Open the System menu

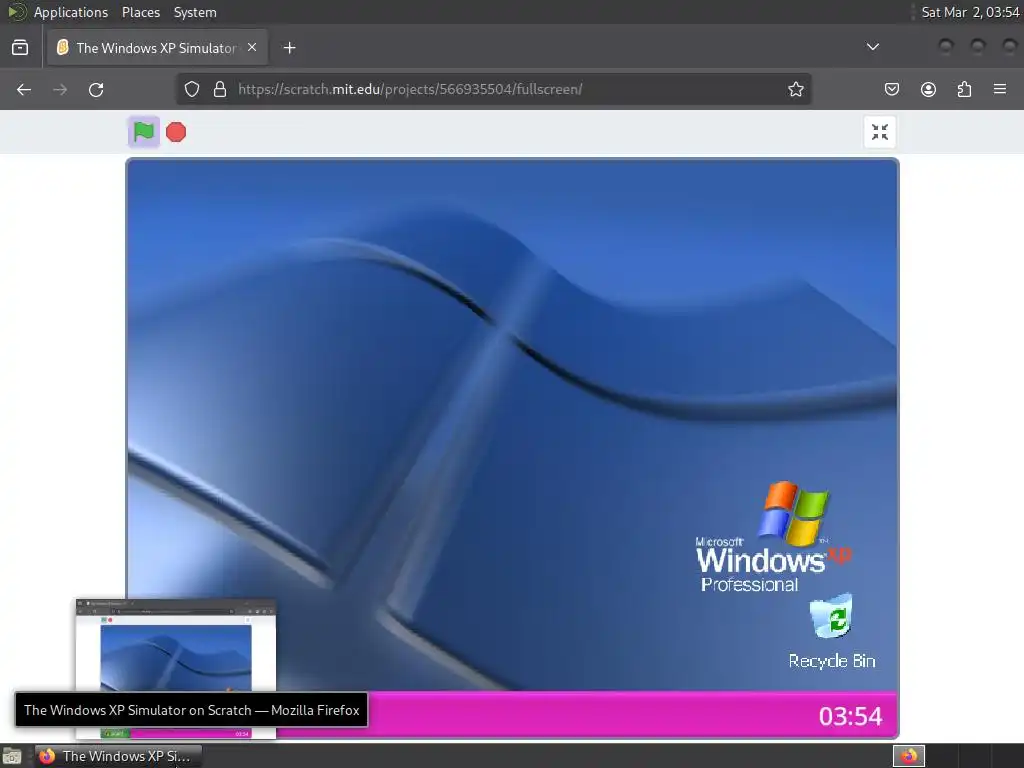coord(195,12)
